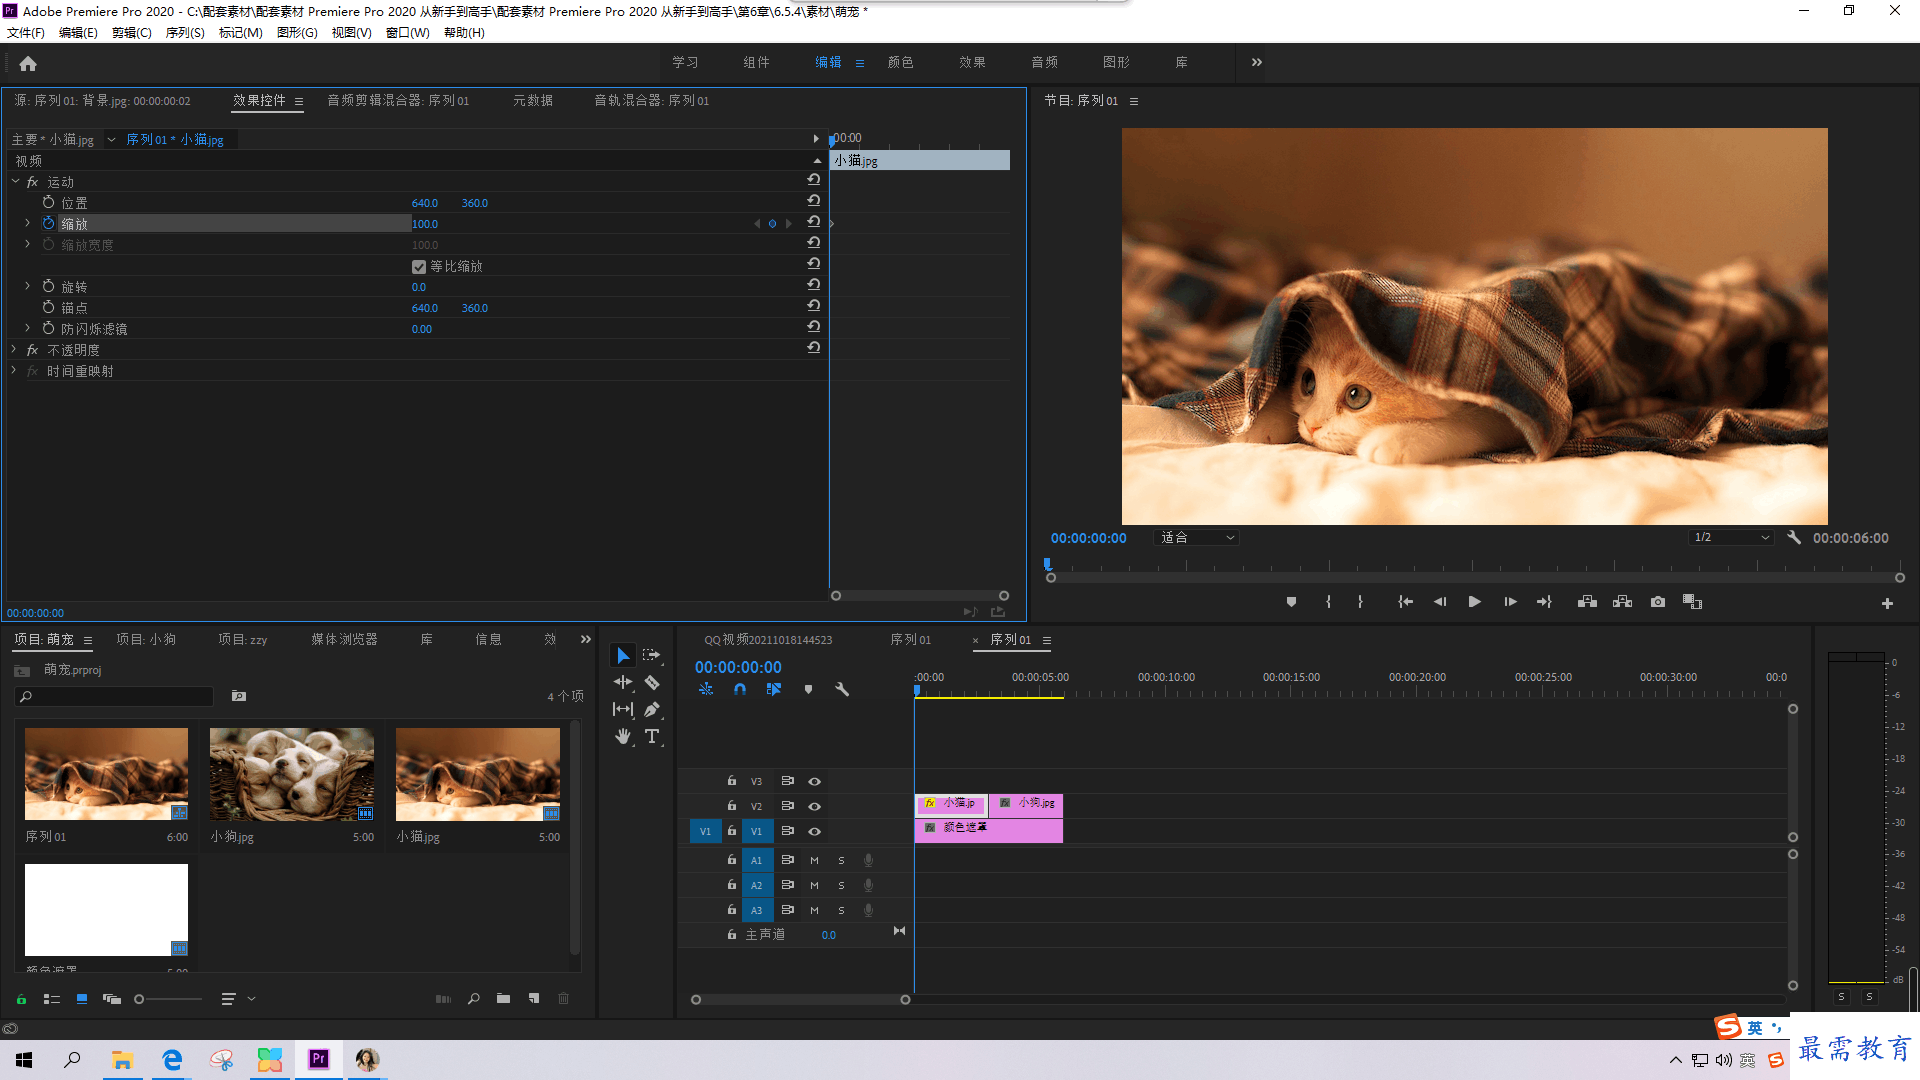Select 小狗.jpg thumbnail in project panel

point(292,774)
